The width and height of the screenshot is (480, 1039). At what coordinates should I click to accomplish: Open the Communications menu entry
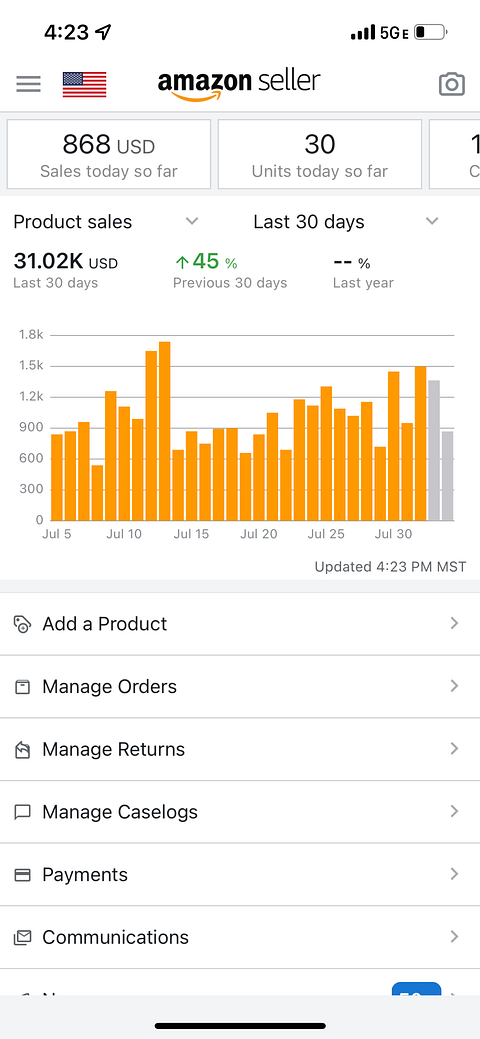[x=240, y=938]
